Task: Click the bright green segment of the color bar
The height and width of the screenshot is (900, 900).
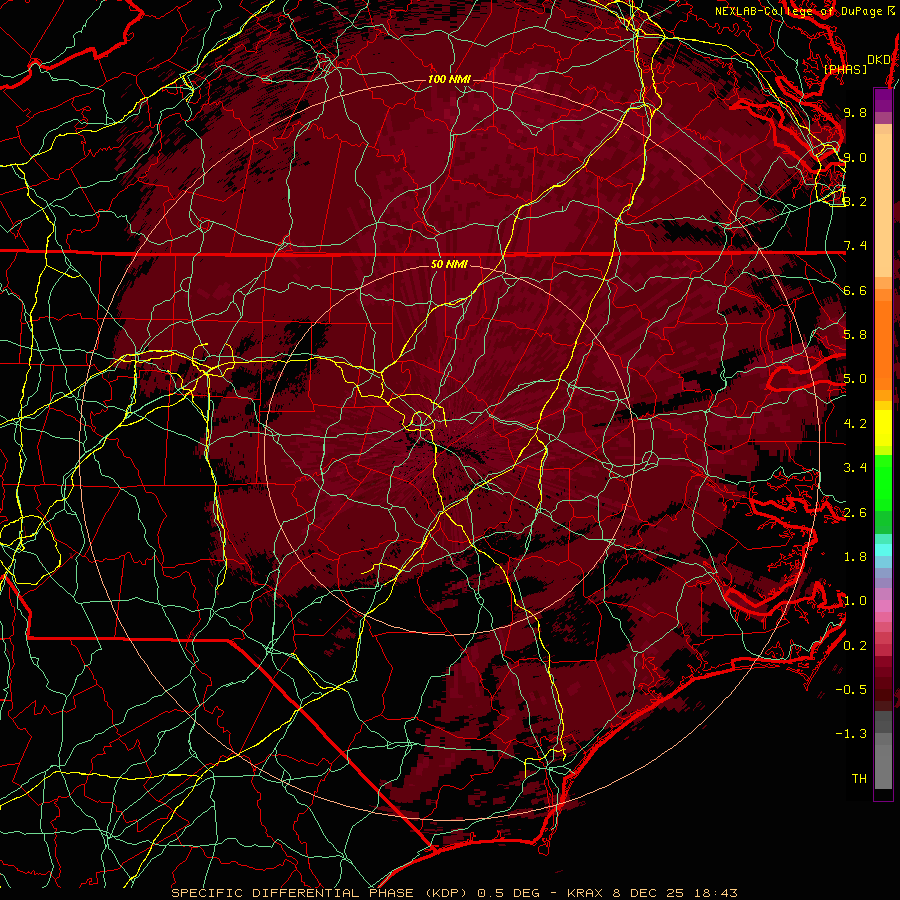Action: pos(883,482)
